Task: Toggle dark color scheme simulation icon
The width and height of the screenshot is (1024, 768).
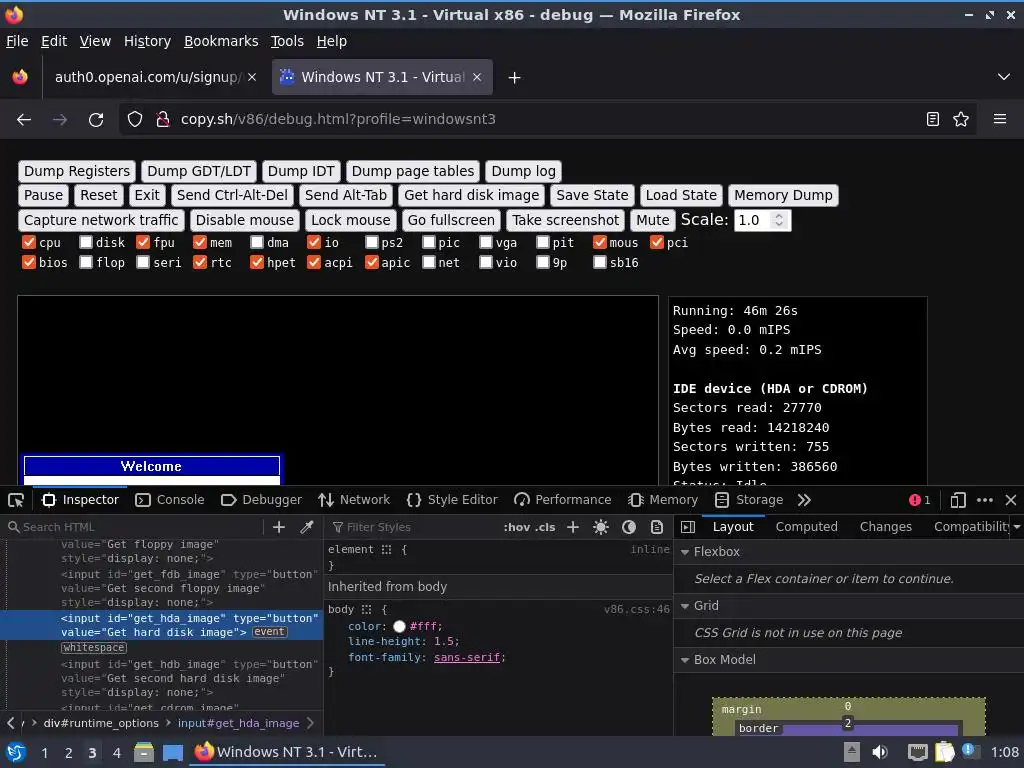Action: (x=629, y=527)
